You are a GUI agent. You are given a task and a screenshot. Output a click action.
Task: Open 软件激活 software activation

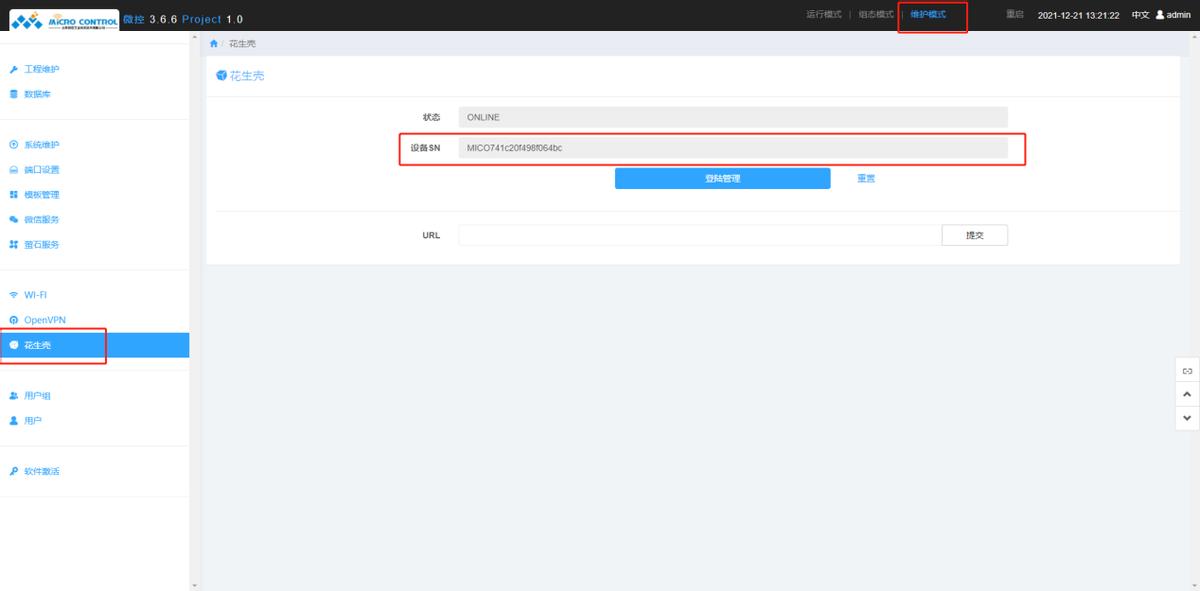pyautogui.click(x=41, y=471)
